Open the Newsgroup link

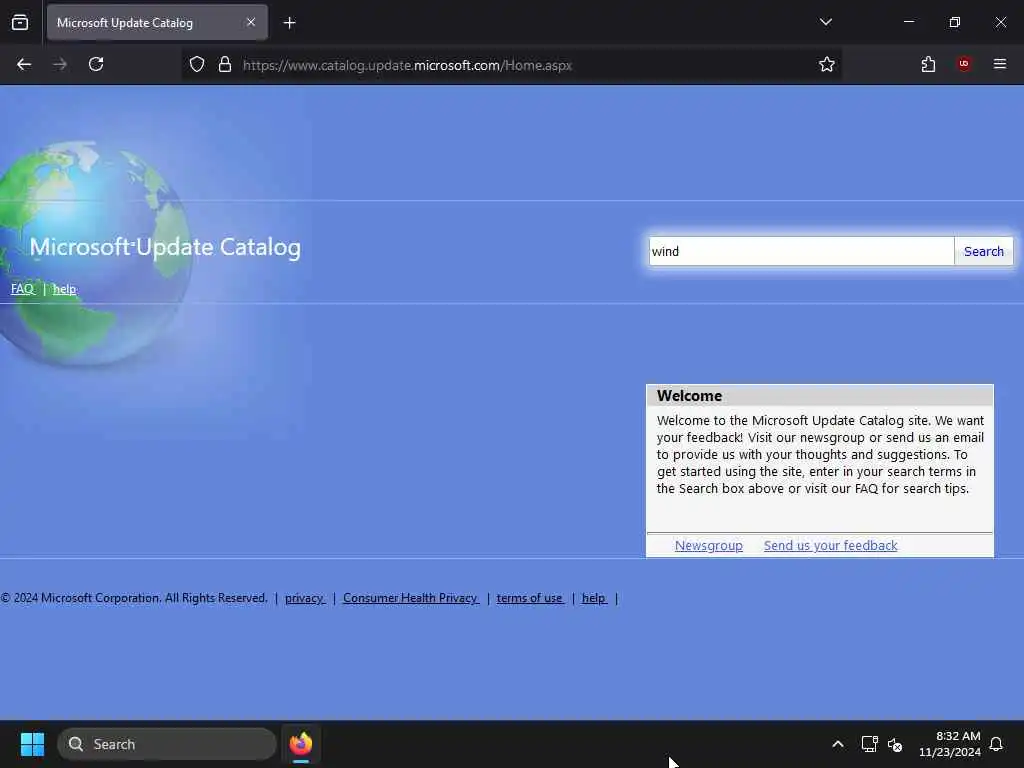[709, 545]
